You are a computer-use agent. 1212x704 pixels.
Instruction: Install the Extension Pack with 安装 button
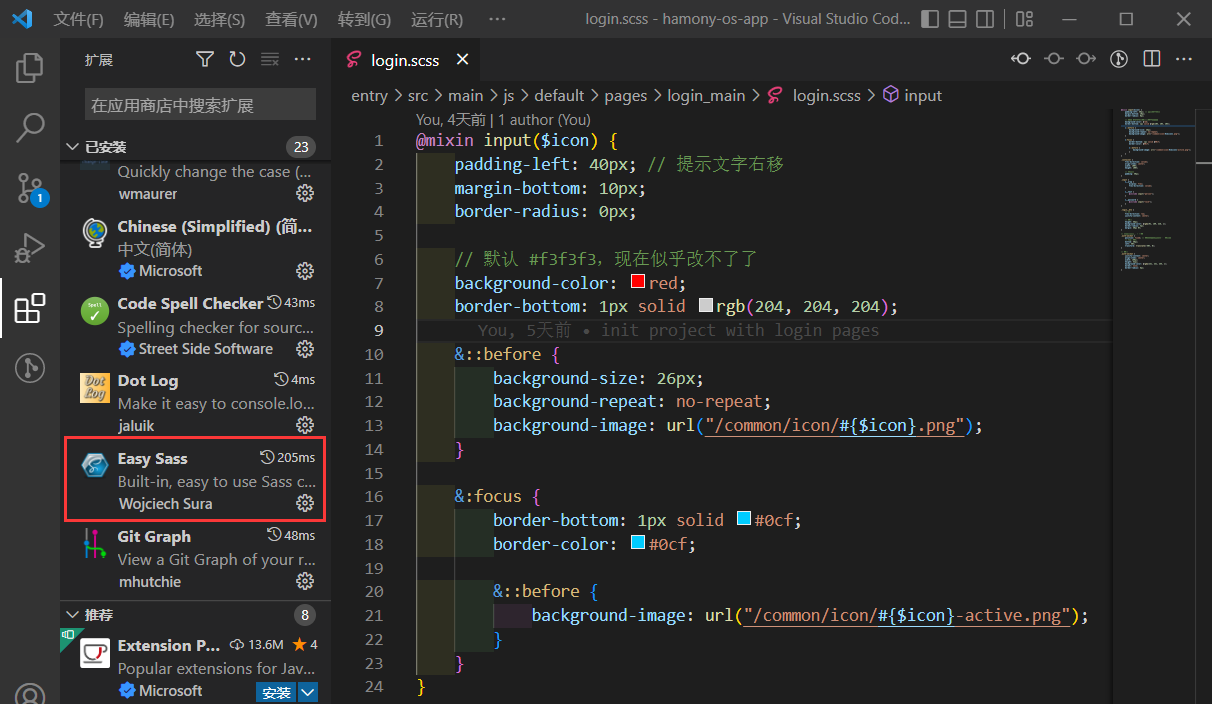(276, 692)
